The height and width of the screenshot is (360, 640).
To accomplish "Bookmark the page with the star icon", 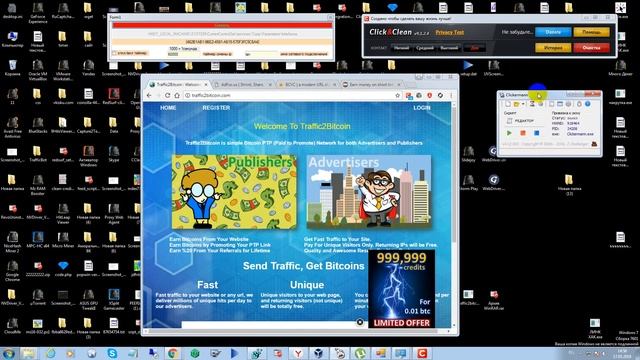I will tap(397, 96).
